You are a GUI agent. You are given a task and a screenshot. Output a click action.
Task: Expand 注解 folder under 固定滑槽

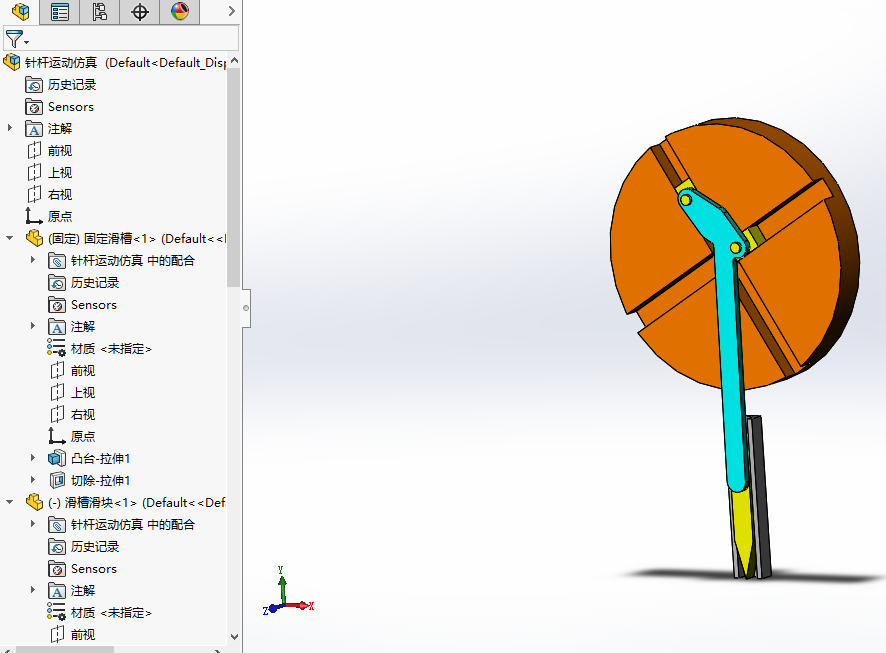pos(33,326)
